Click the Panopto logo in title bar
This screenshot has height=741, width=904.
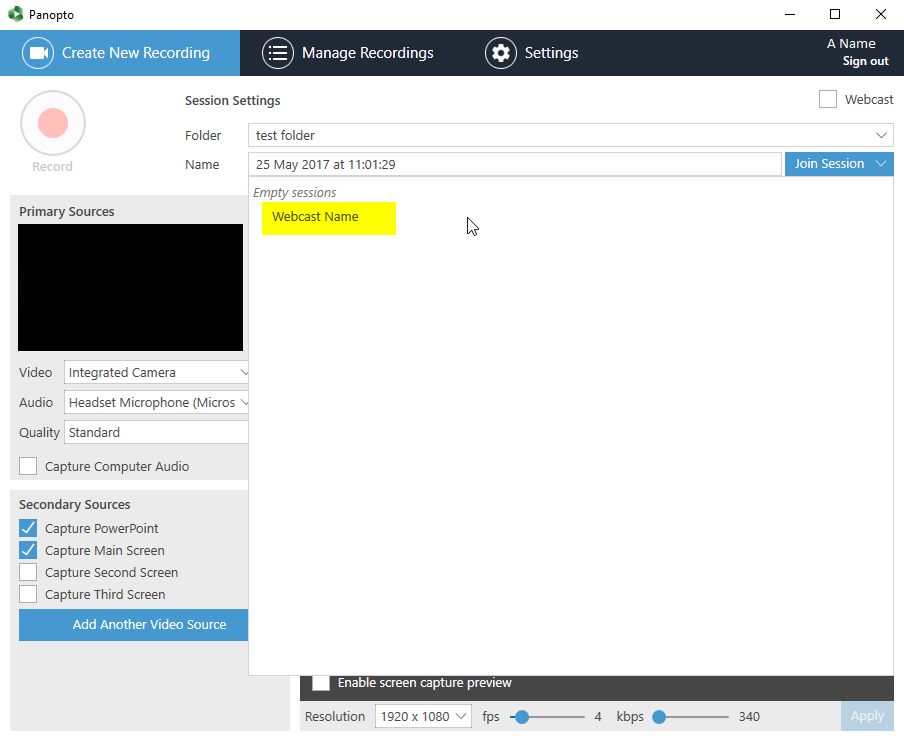tap(15, 14)
